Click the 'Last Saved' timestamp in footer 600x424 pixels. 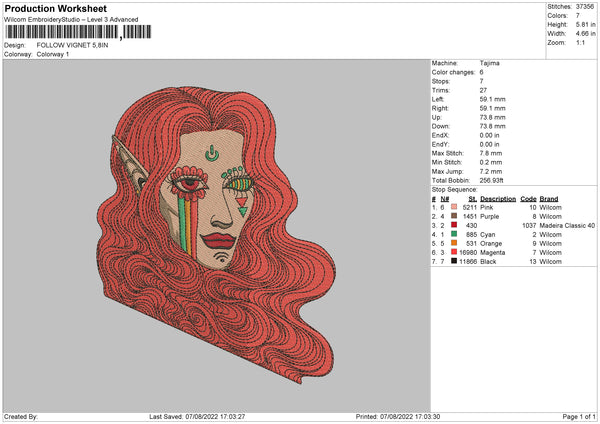coord(197,416)
